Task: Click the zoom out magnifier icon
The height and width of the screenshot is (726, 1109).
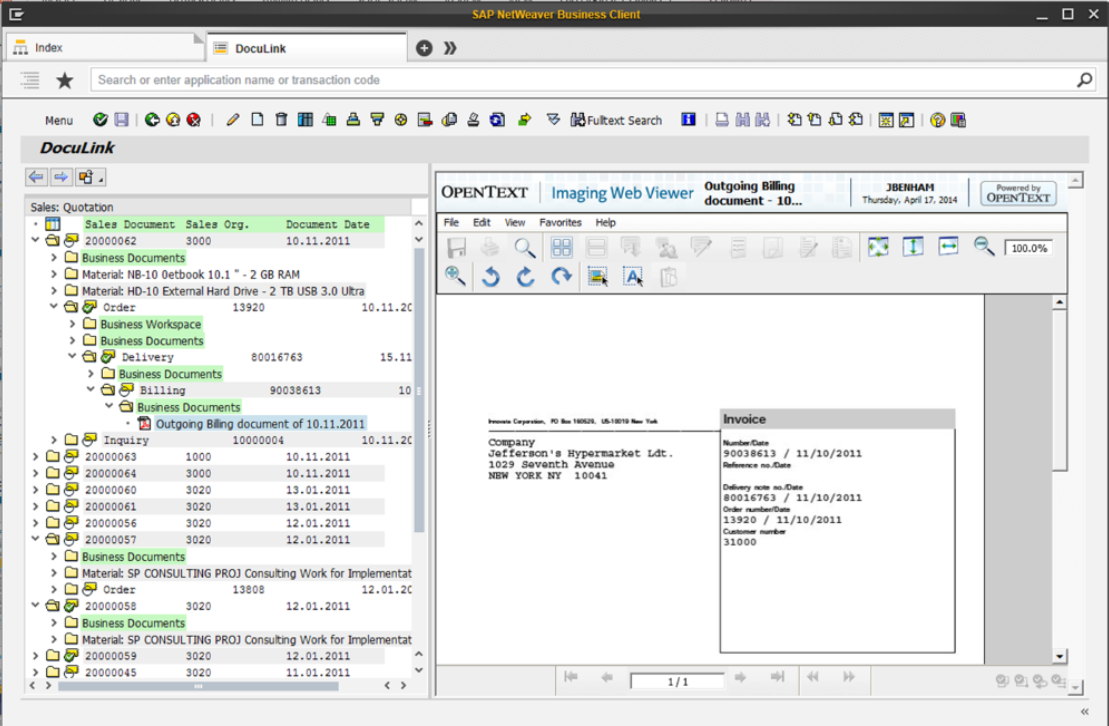Action: (984, 247)
